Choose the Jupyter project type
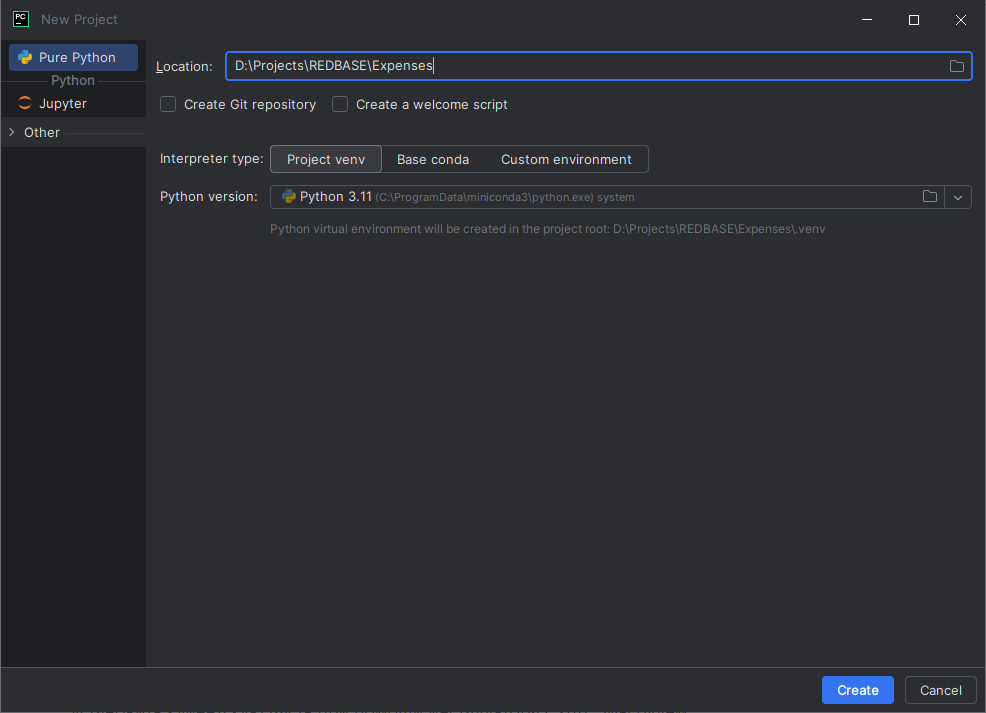 (x=74, y=104)
